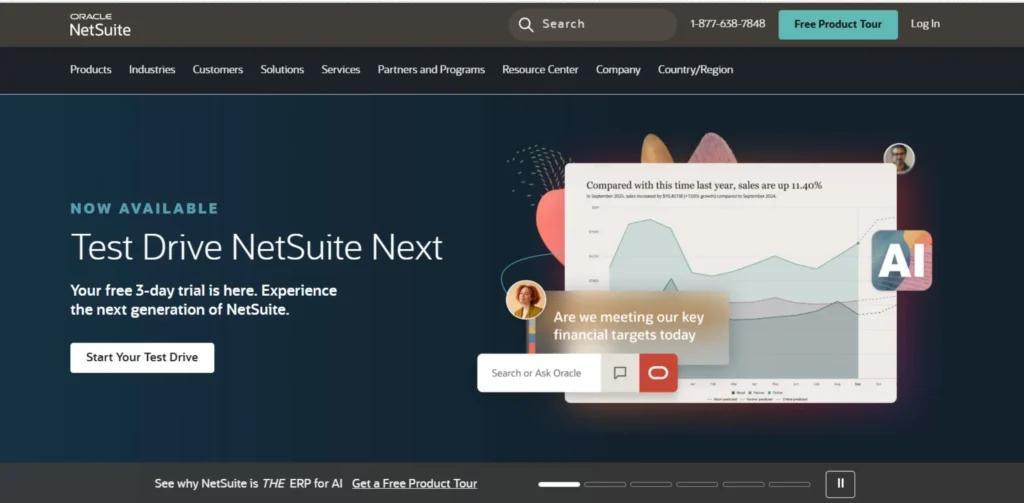This screenshot has height=503, width=1024.
Task: Open the Log In link
Action: [x=925, y=24]
